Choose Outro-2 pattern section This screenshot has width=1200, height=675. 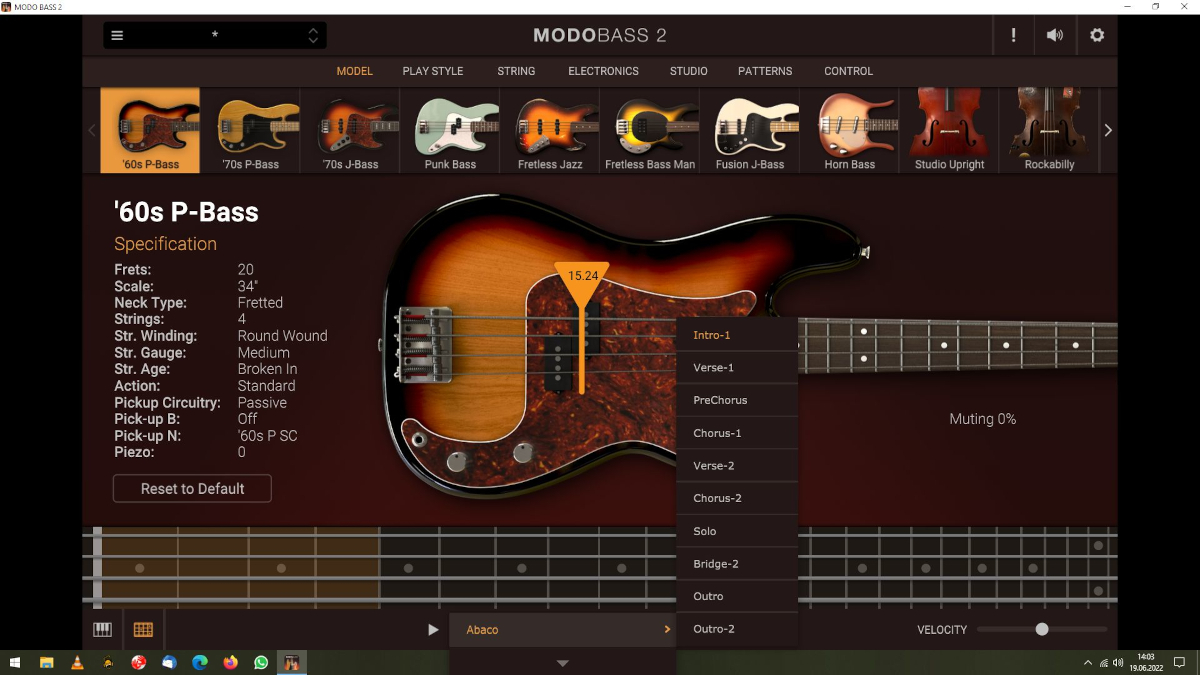737,629
